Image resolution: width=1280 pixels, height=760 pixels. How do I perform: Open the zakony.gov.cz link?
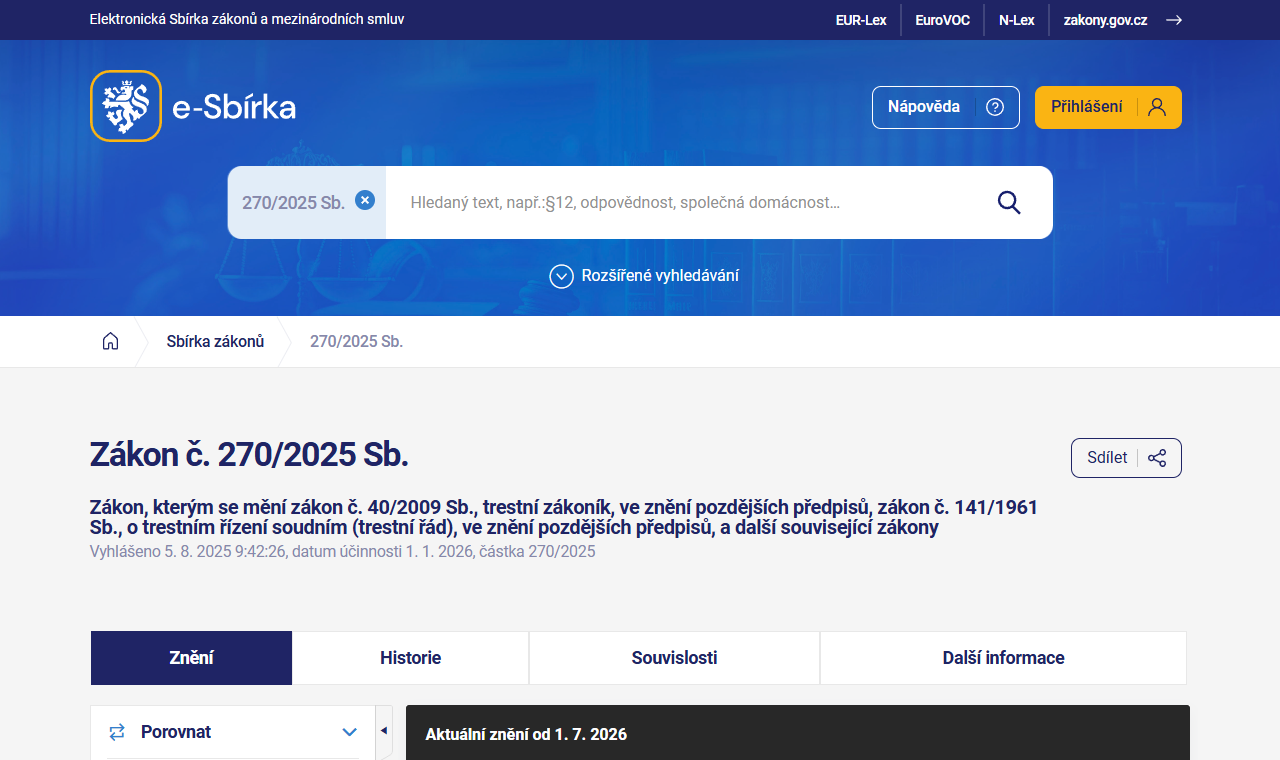point(1105,20)
